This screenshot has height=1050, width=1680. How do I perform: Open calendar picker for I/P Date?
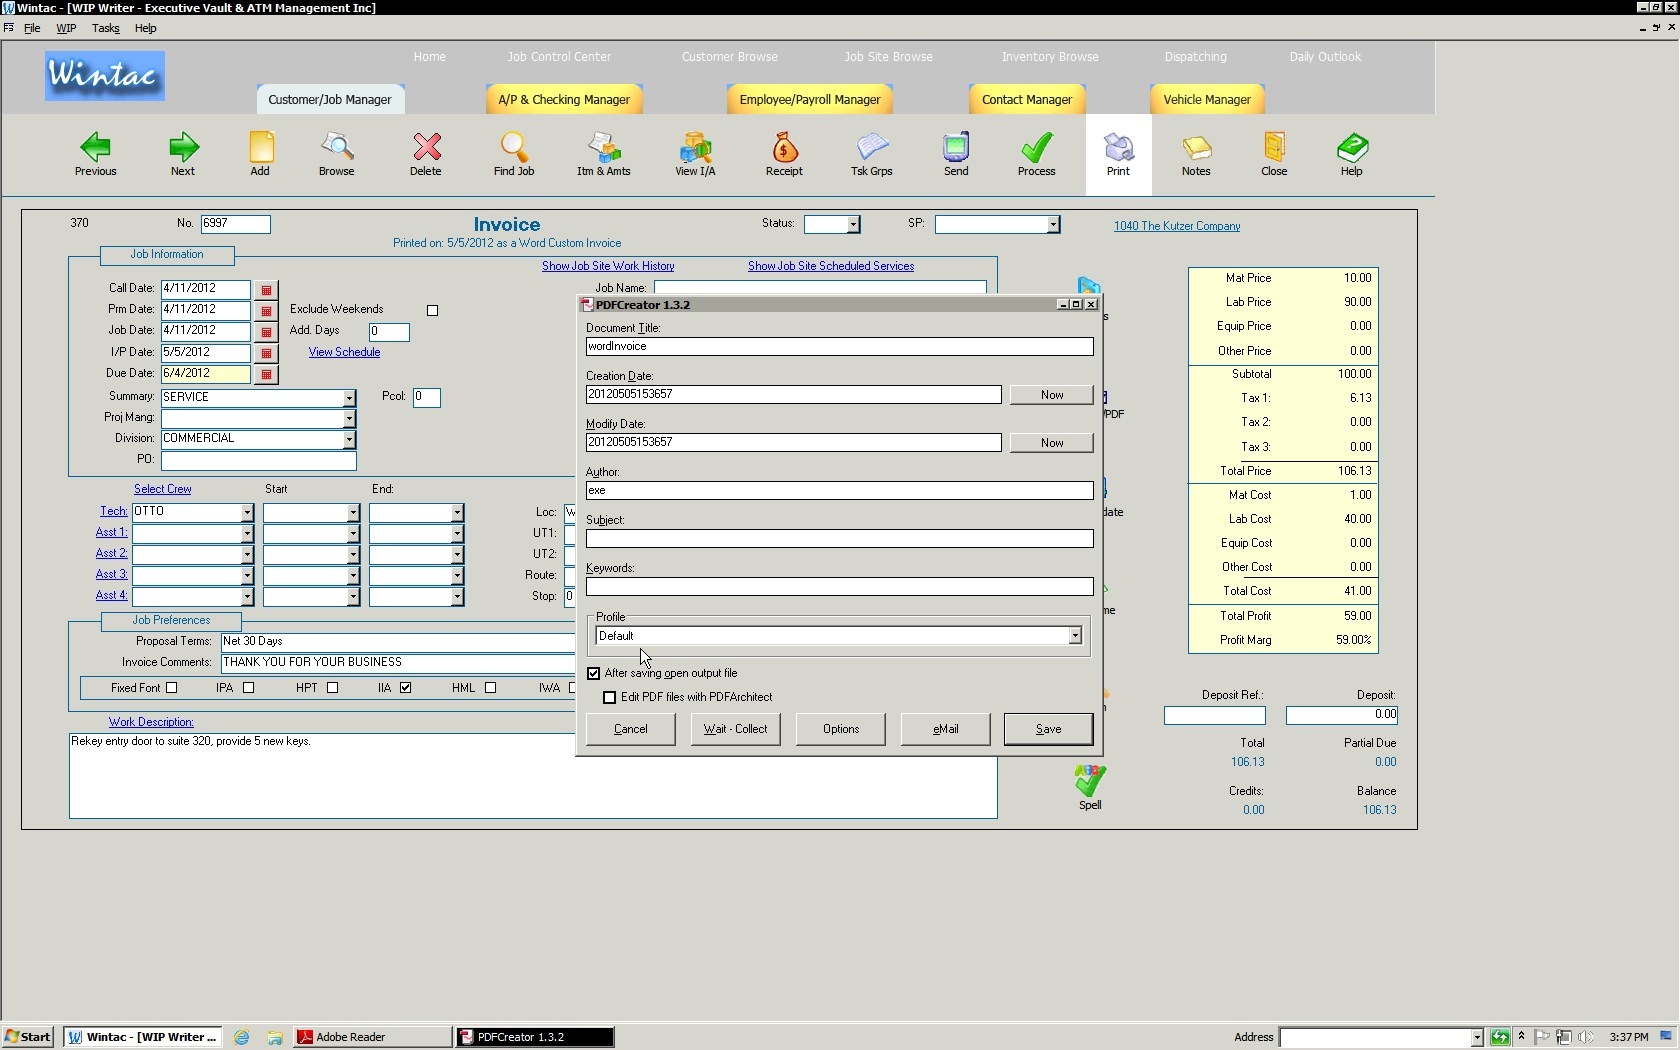266,353
